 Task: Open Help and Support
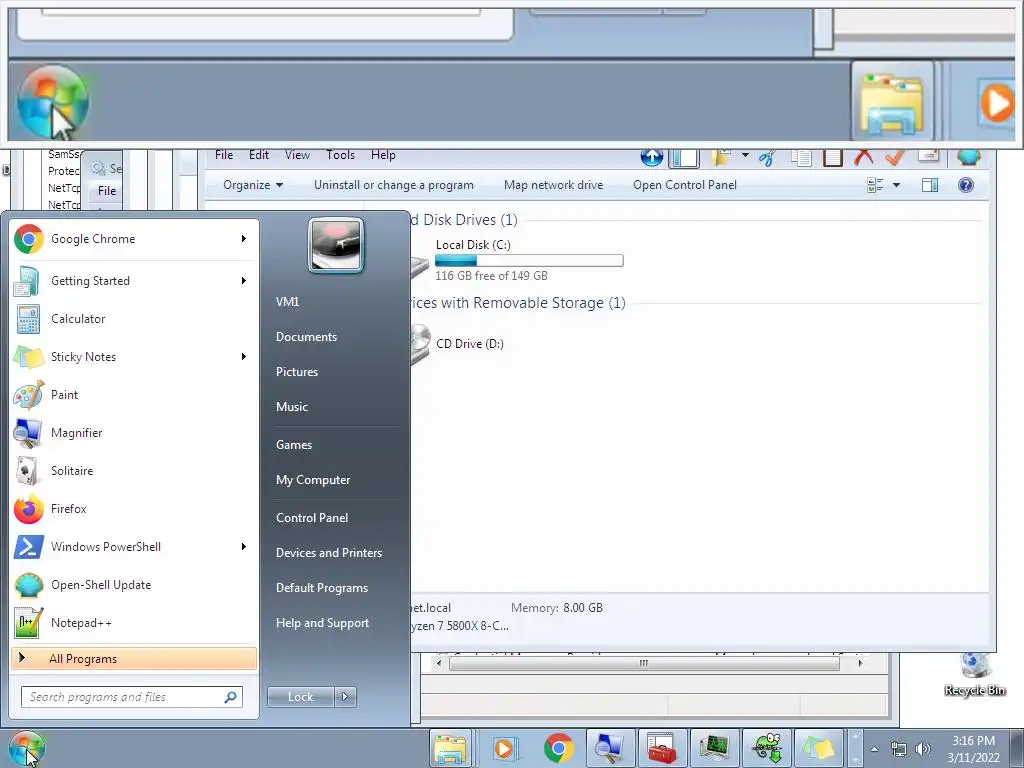pos(336,623)
